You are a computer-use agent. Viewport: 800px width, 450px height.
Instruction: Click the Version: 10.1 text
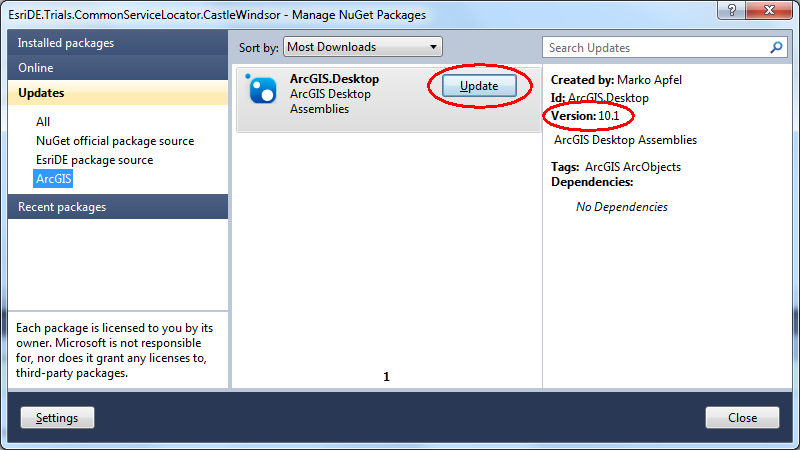(585, 116)
